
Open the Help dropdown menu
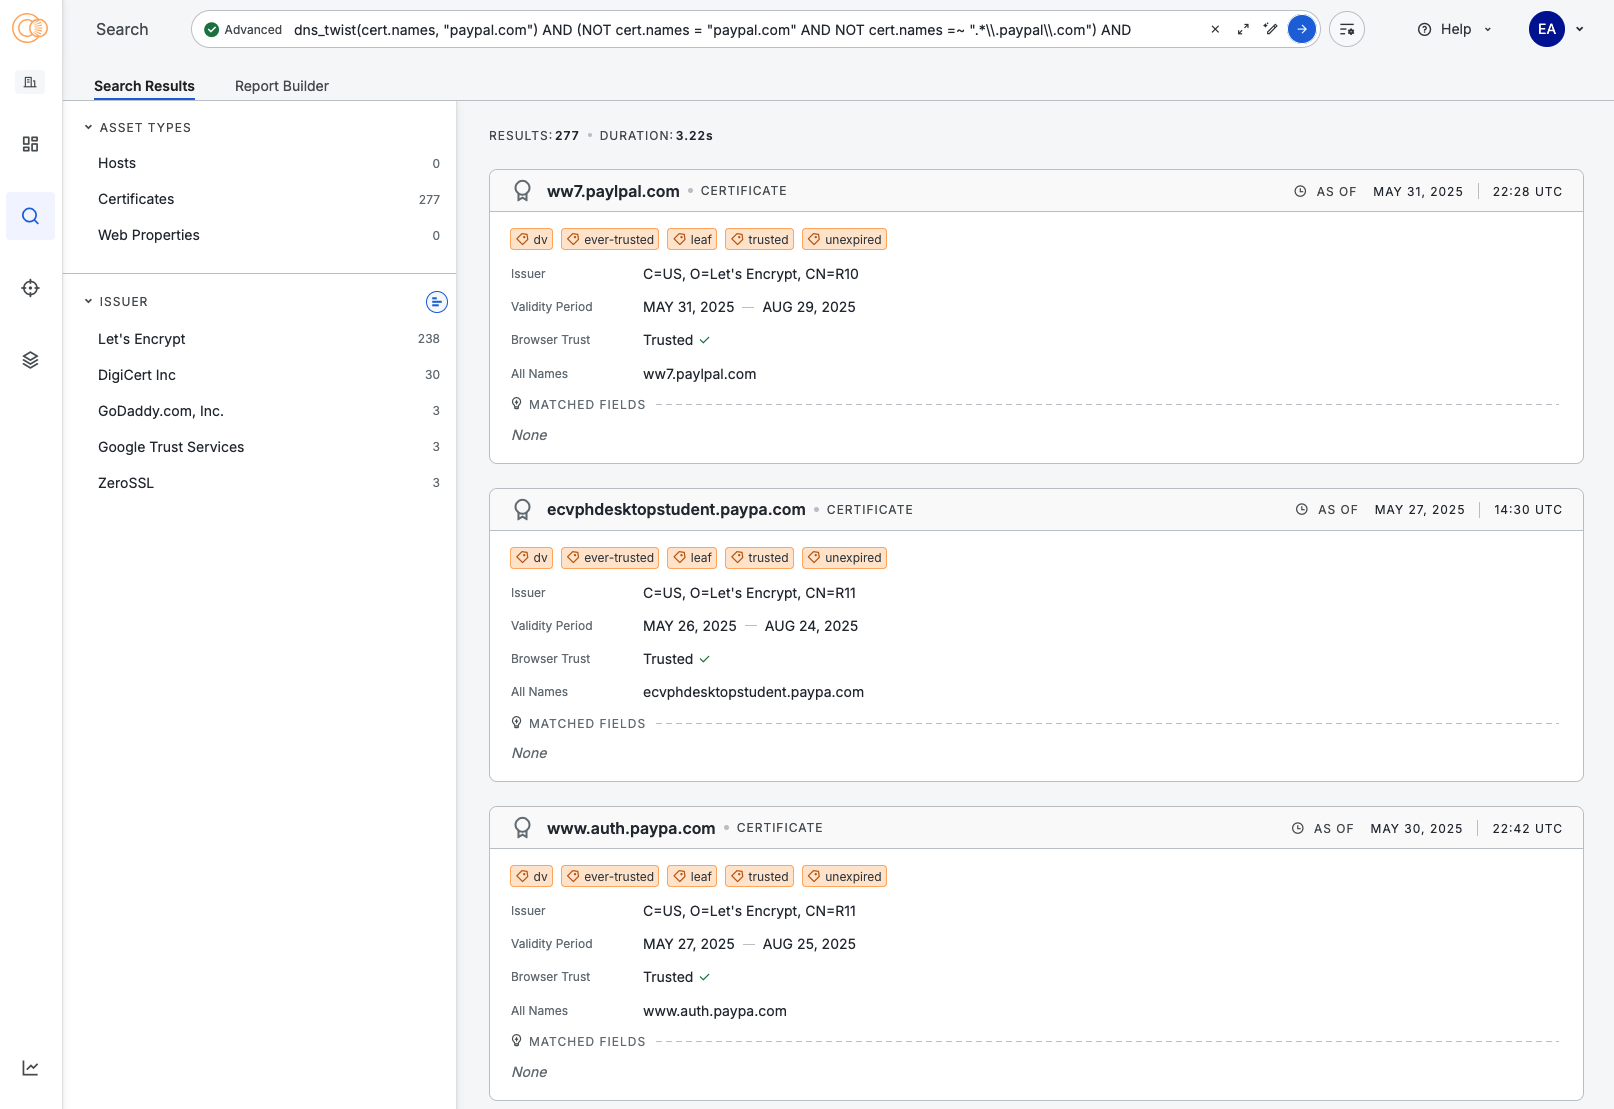[x=1455, y=30]
